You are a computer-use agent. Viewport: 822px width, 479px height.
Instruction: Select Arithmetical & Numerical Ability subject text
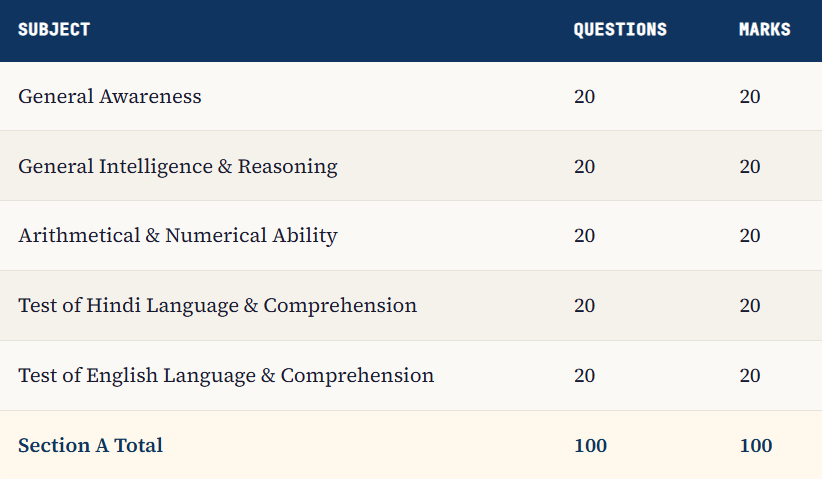pos(178,236)
